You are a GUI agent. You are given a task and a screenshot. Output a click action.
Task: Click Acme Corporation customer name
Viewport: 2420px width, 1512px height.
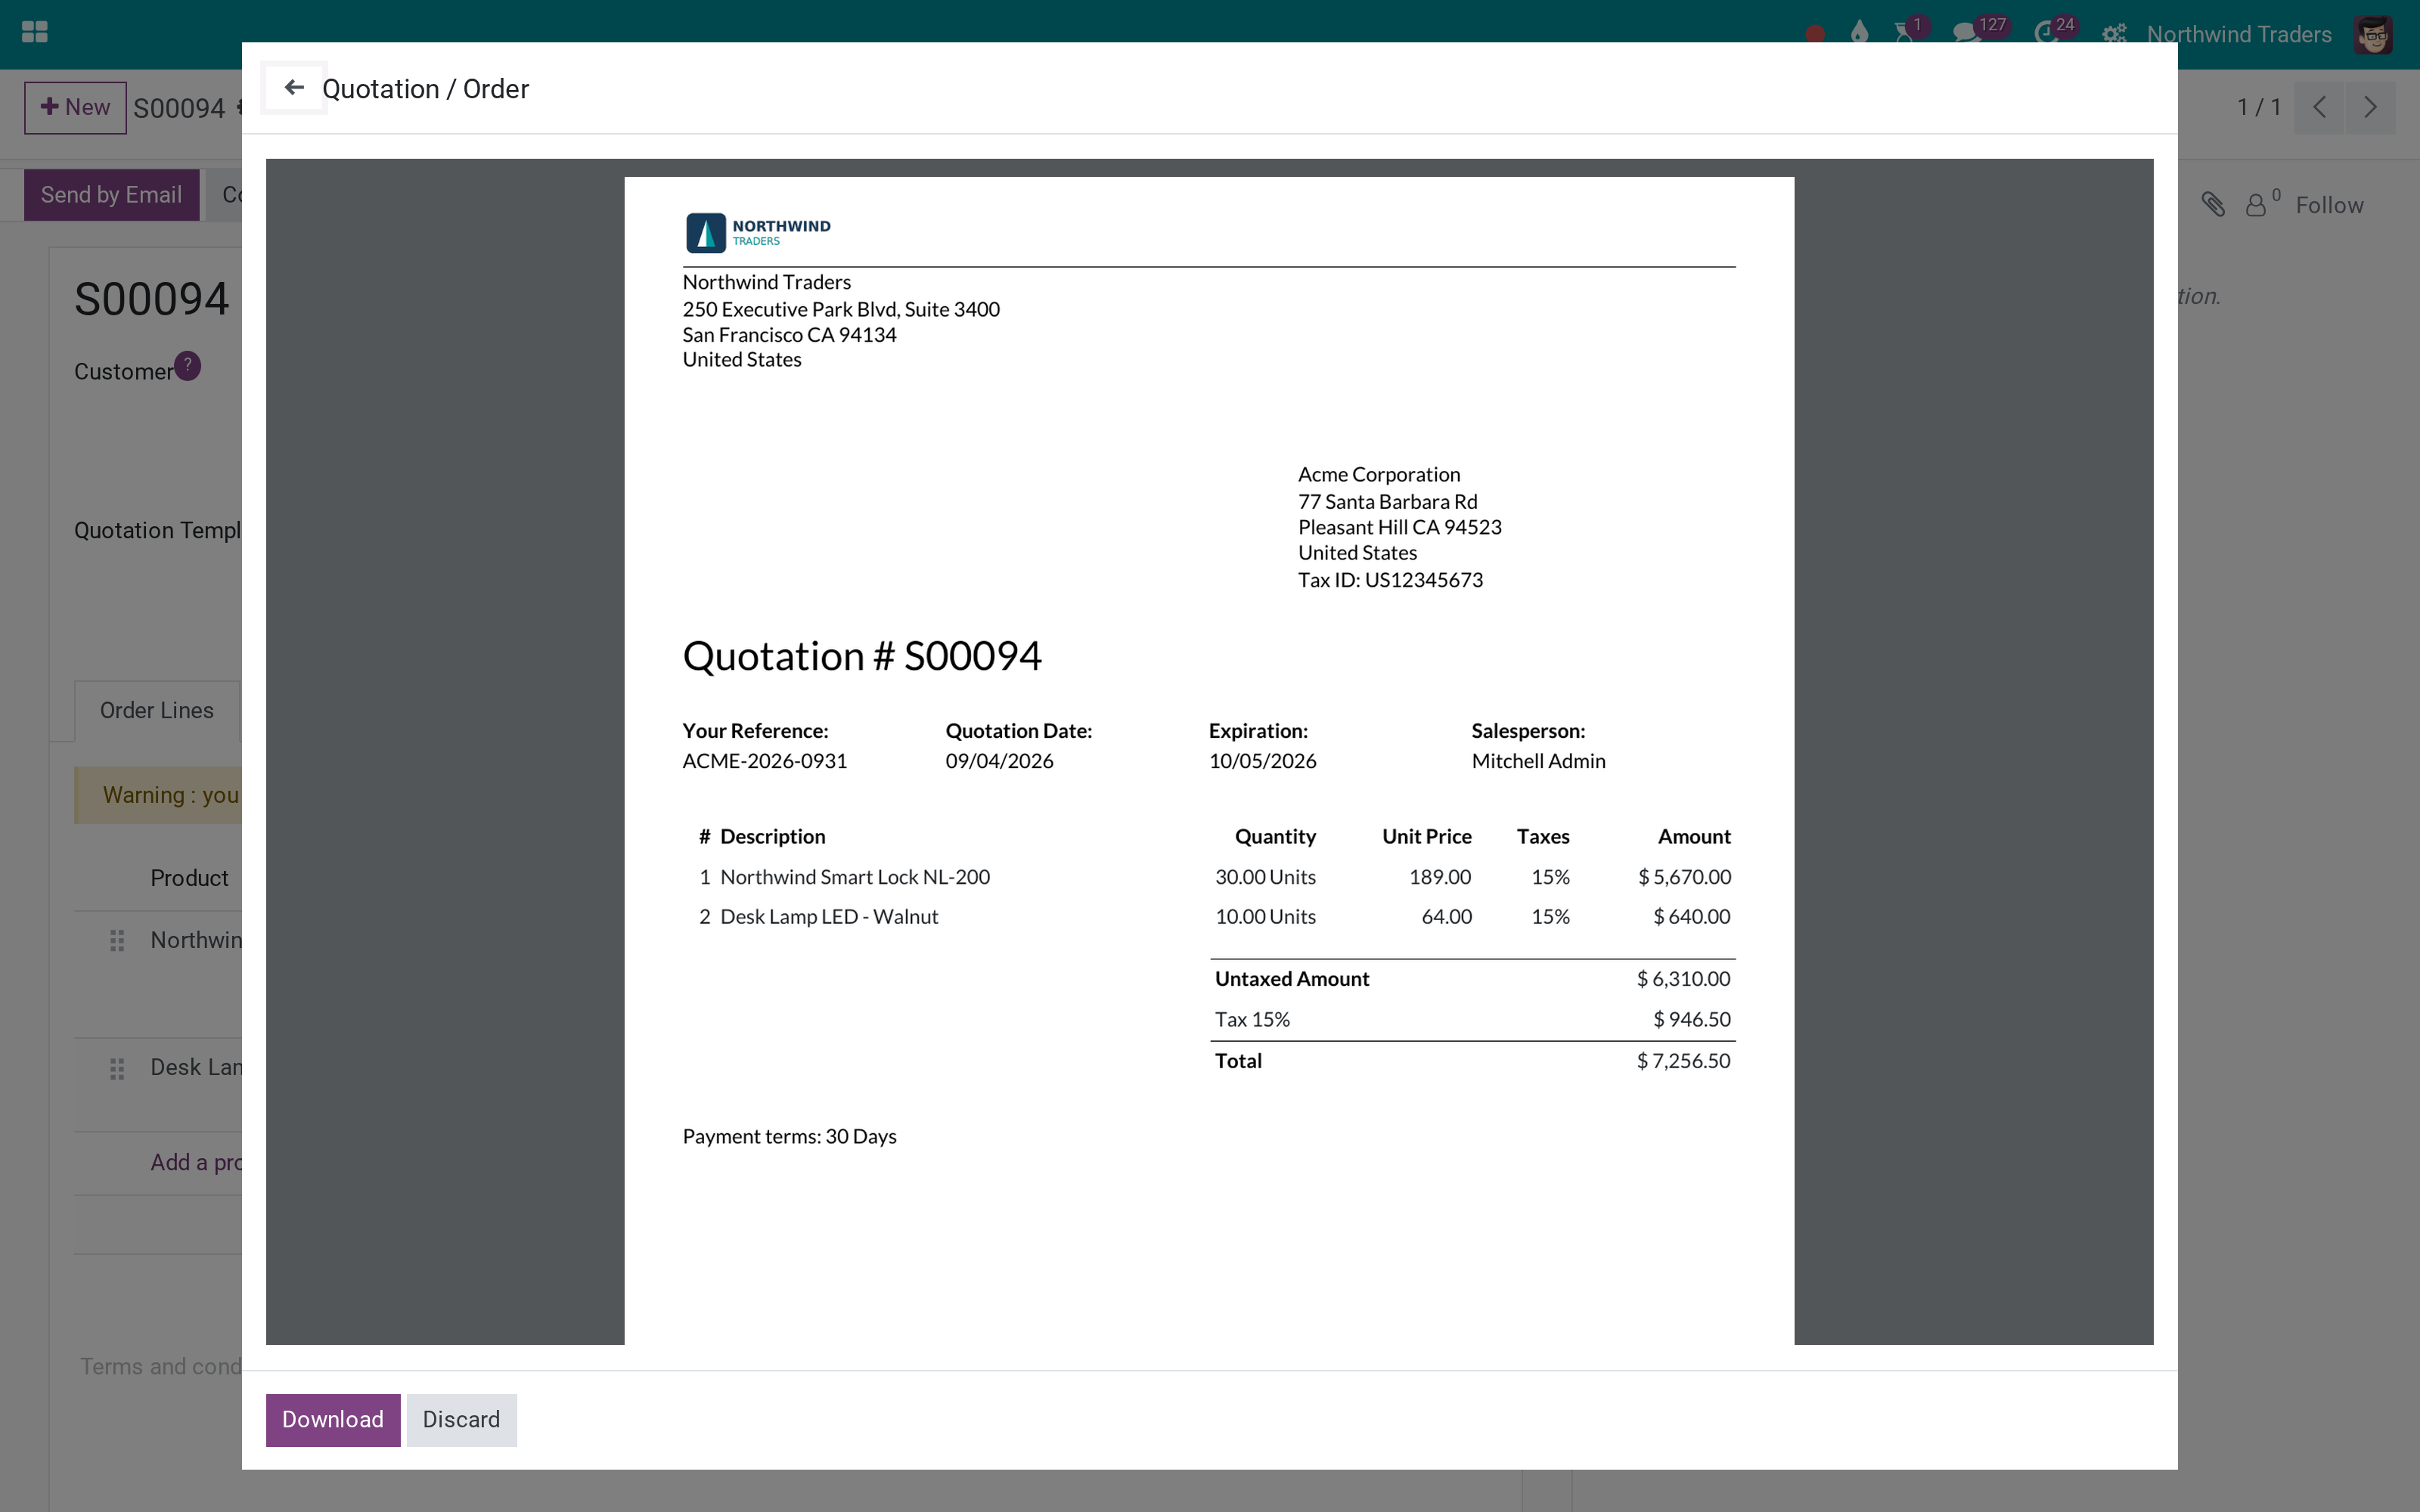(x=1379, y=475)
